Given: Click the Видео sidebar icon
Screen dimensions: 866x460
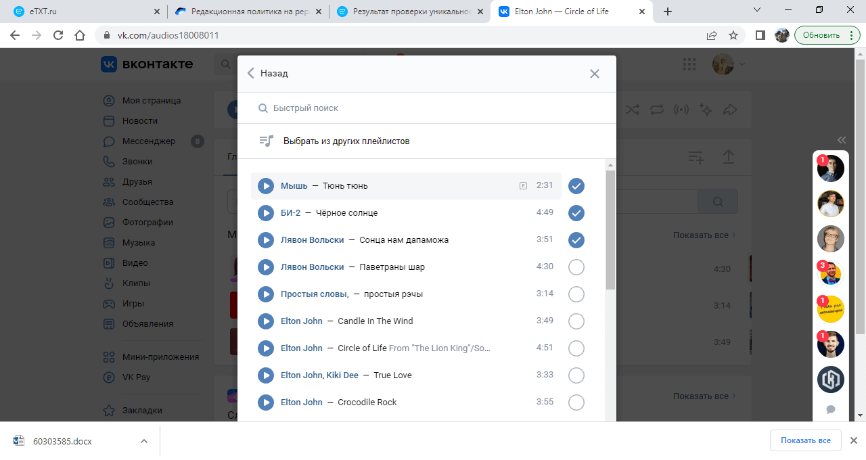Looking at the screenshot, I should 109,263.
